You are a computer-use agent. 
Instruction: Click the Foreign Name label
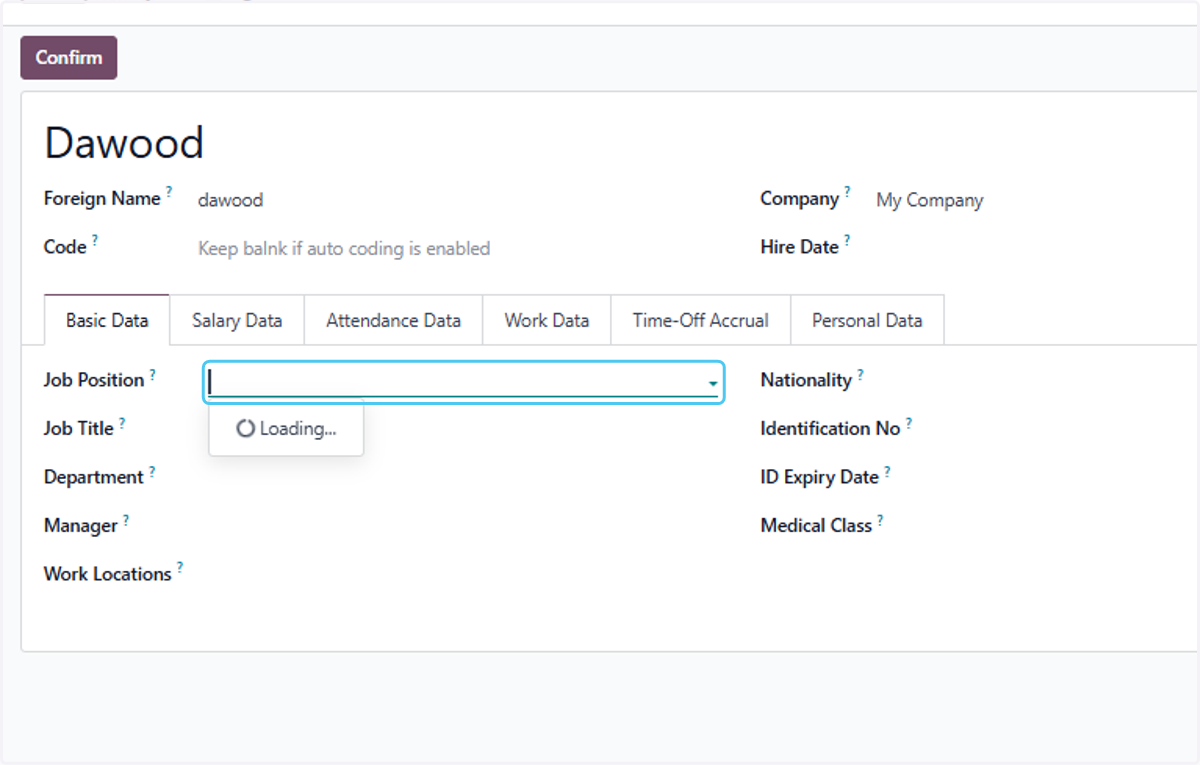click(x=102, y=199)
